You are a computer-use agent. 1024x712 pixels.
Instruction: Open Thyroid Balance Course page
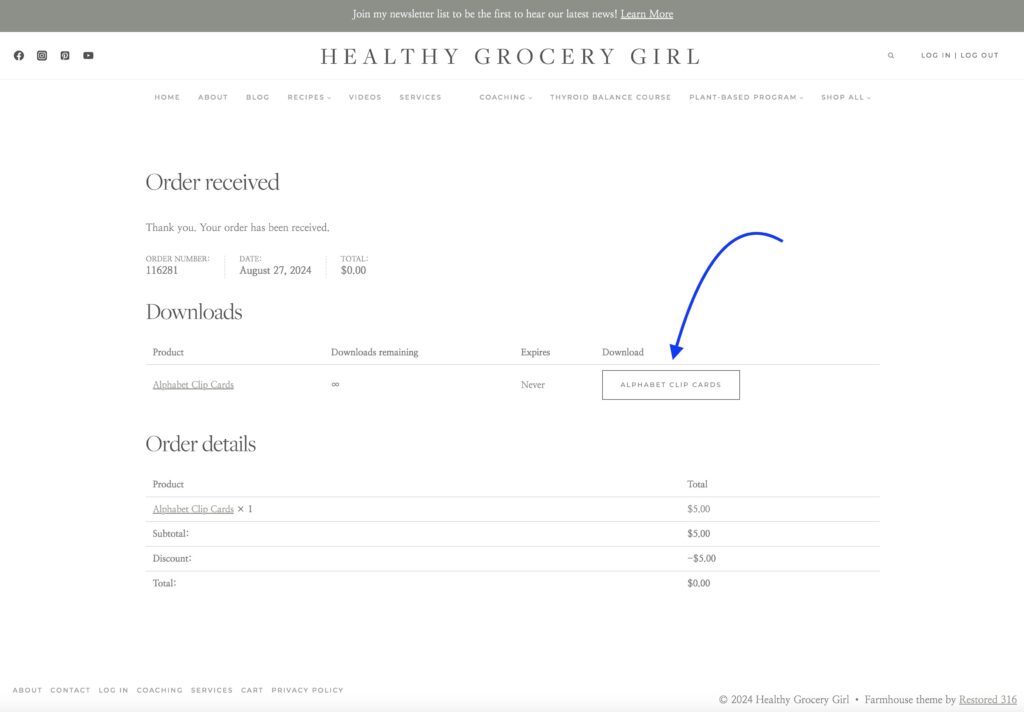(610, 98)
